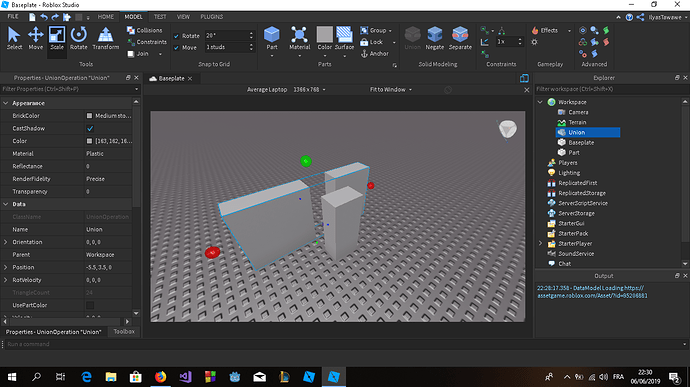Click the Negate solid modeling tool

click(434, 38)
